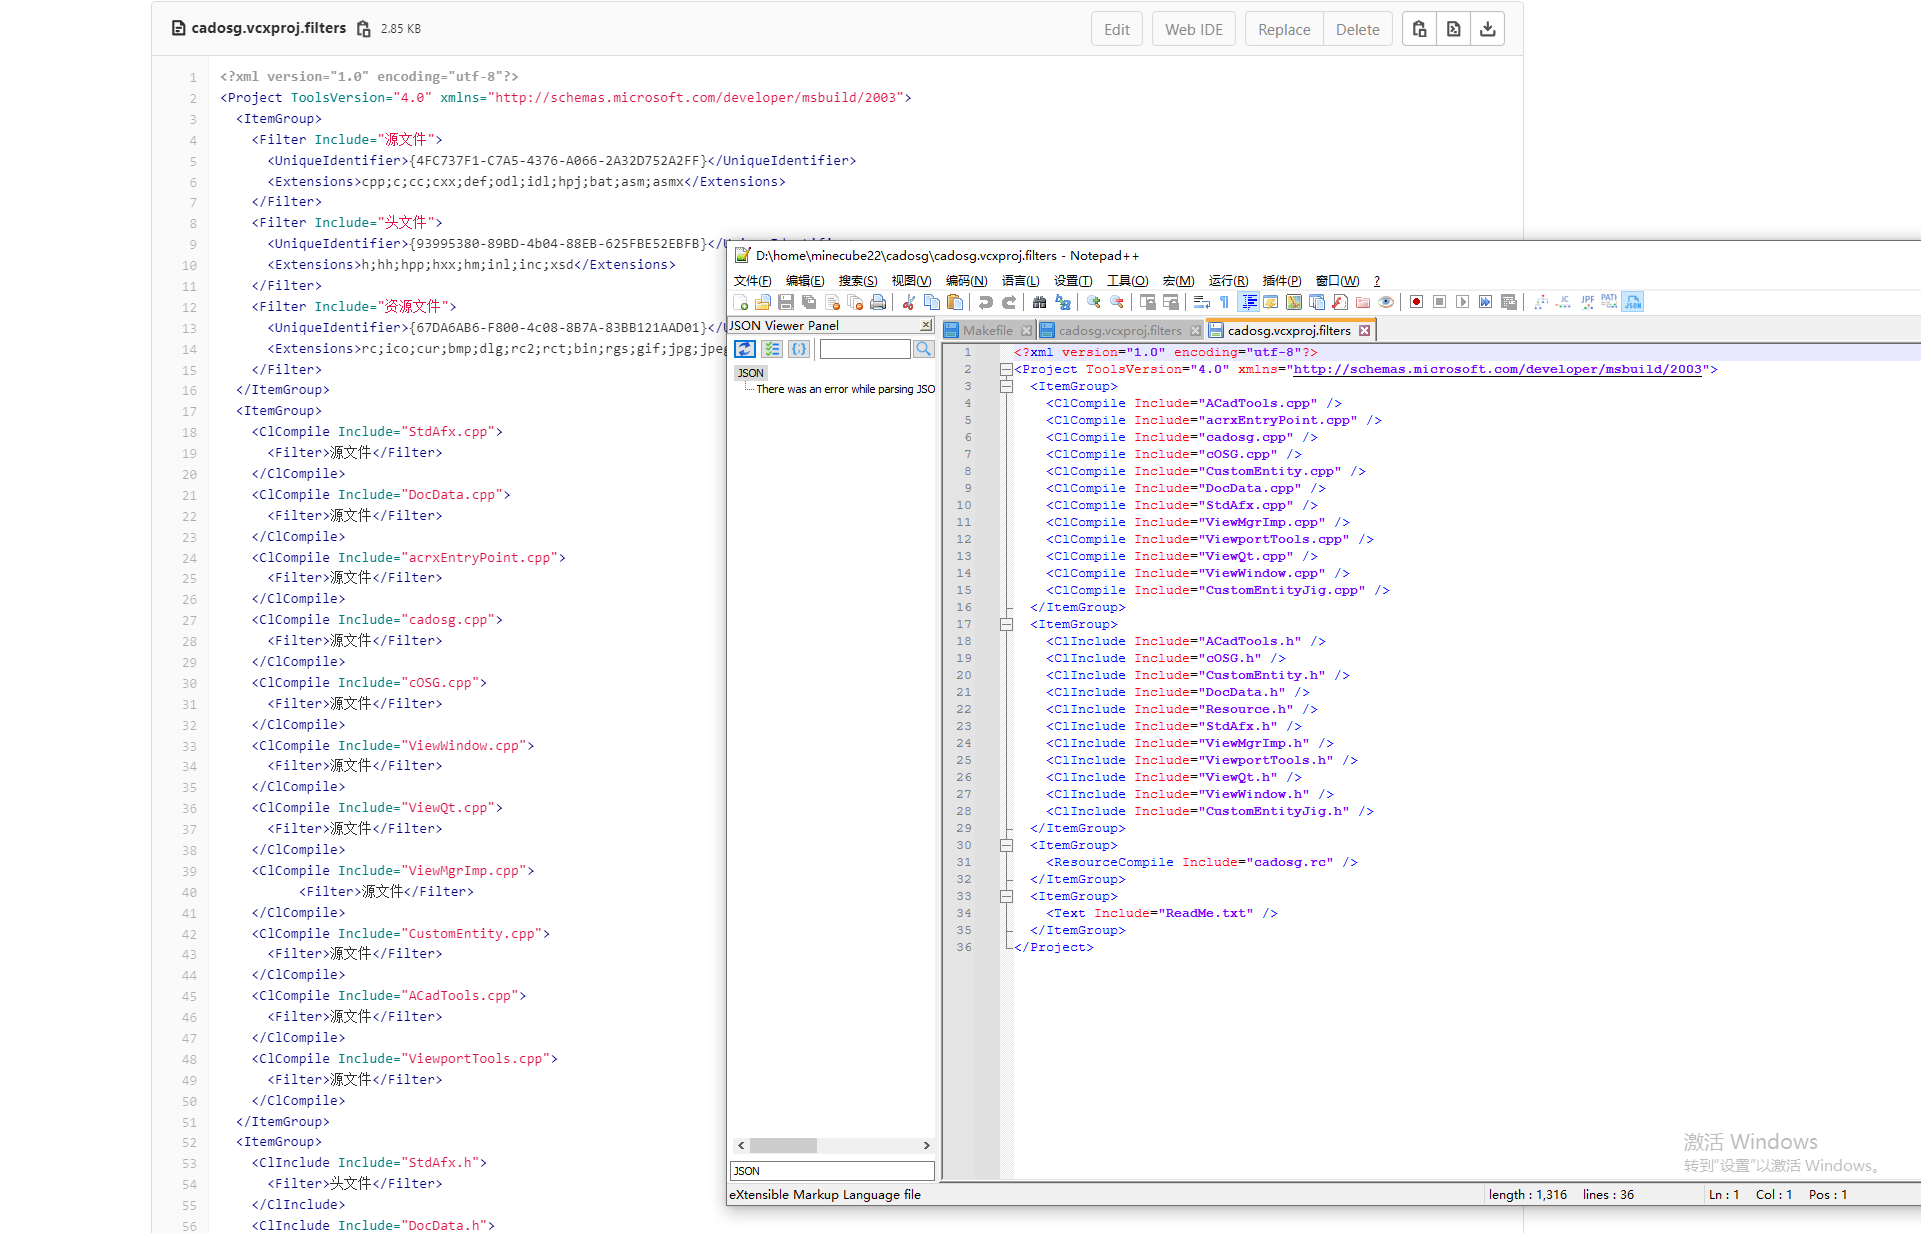The height and width of the screenshot is (1233, 1921).
Task: Click the Replace button on the file header
Action: (1284, 29)
